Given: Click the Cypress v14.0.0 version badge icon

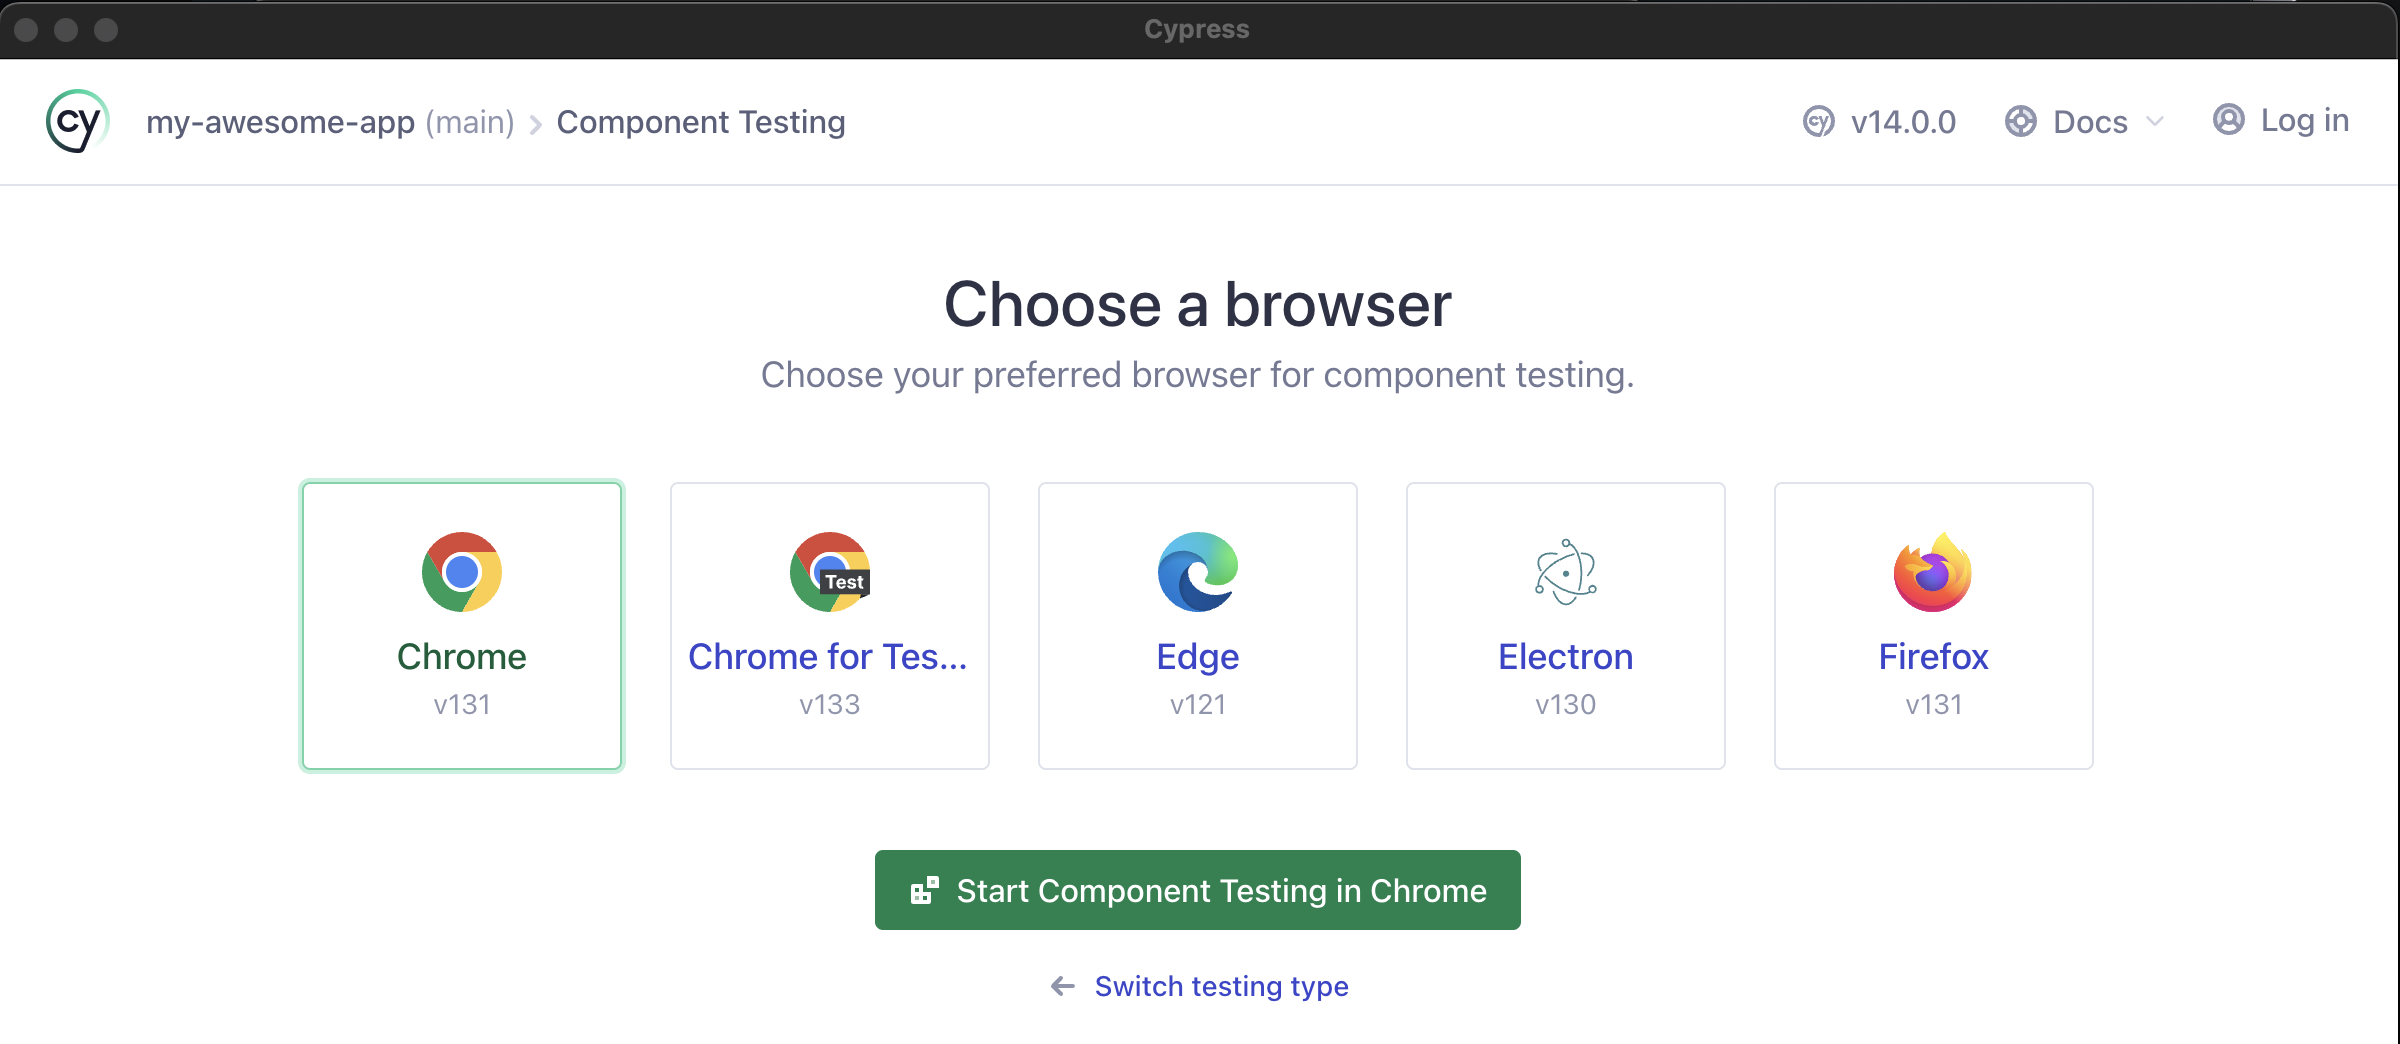Looking at the screenshot, I should [1819, 121].
